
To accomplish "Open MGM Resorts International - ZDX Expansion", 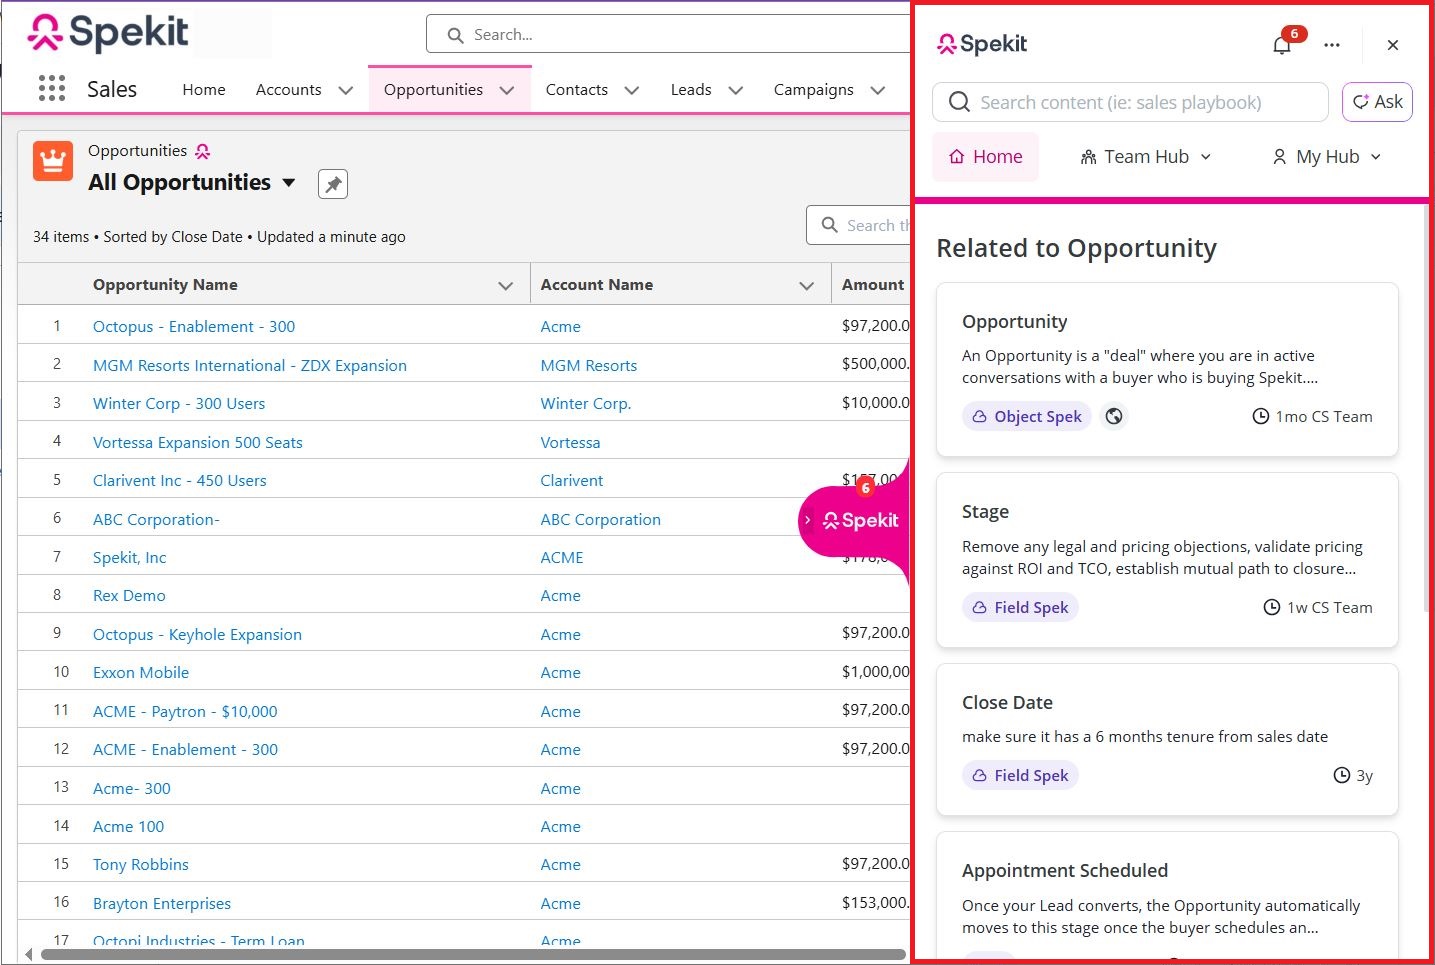I will [x=250, y=365].
